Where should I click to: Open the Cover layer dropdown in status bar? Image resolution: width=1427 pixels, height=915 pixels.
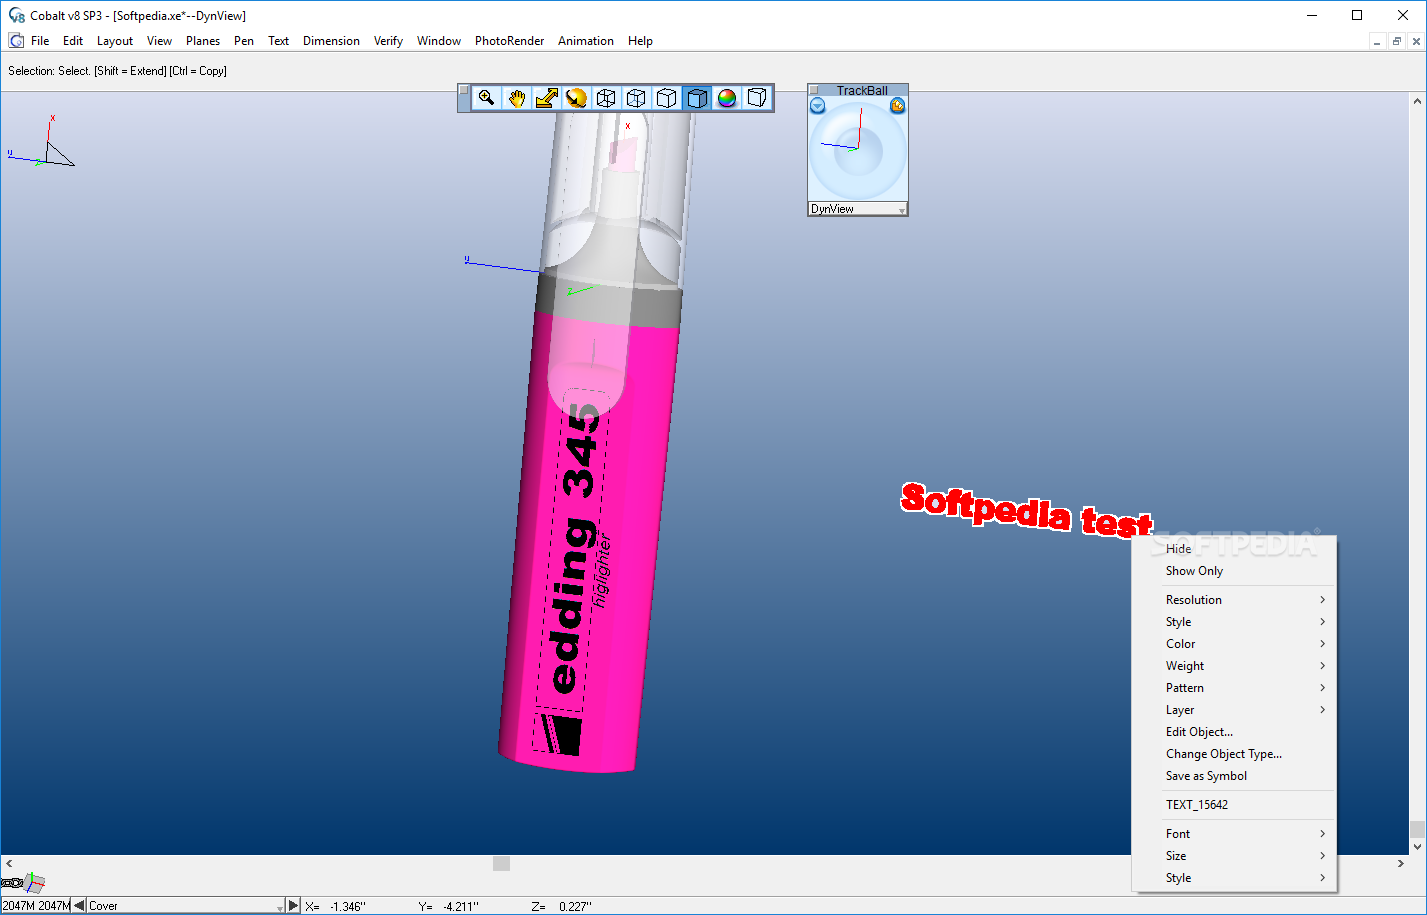(x=186, y=906)
